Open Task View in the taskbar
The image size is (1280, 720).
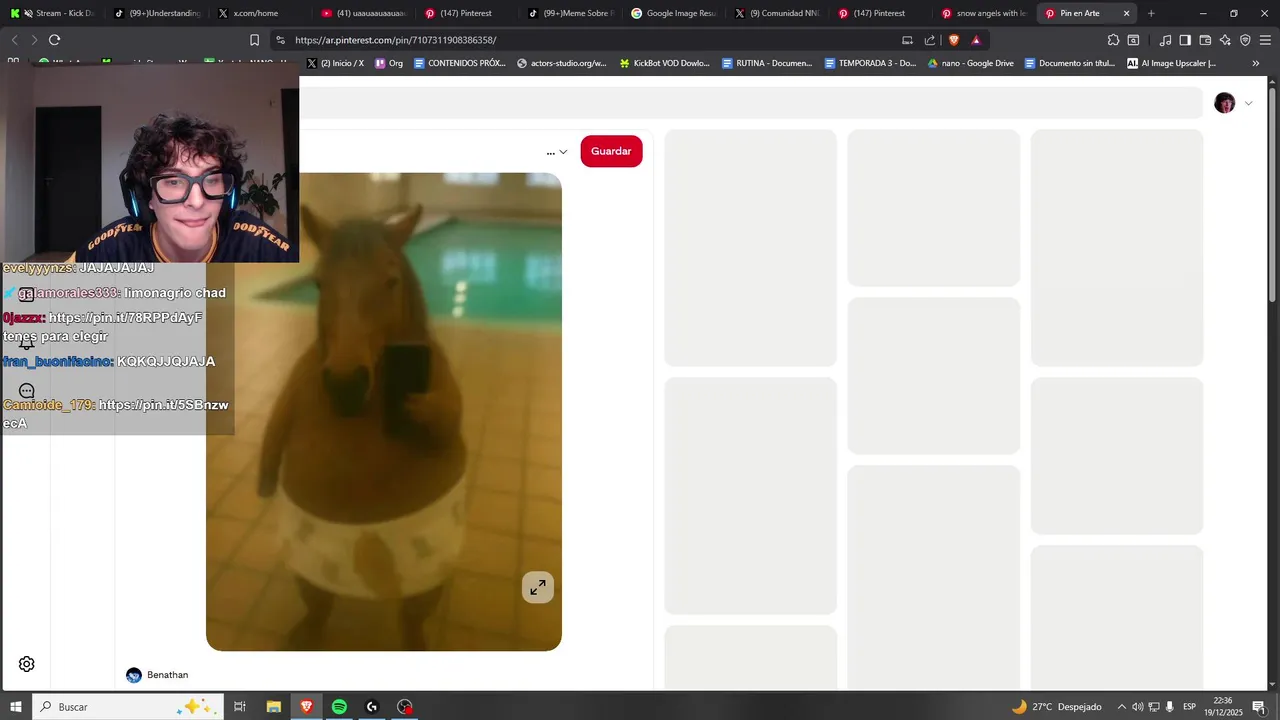[x=240, y=707]
